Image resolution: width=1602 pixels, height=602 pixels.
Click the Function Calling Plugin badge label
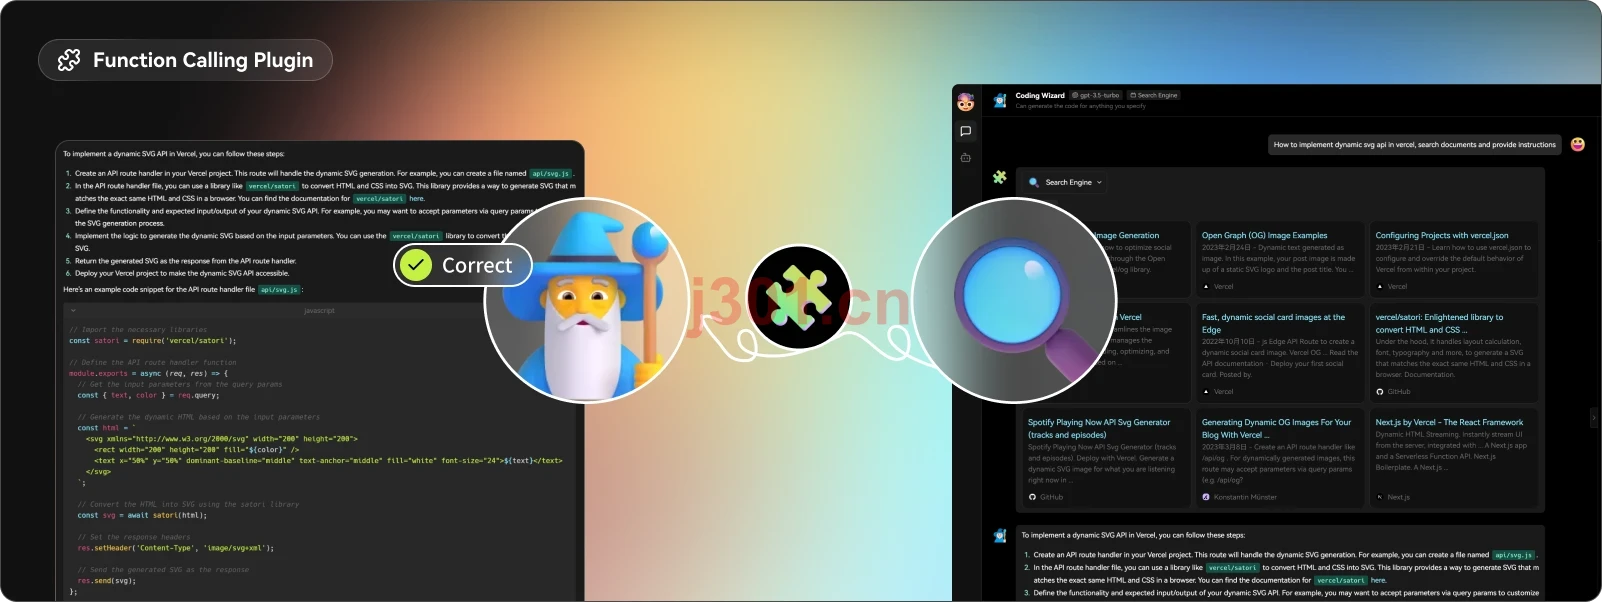(203, 60)
